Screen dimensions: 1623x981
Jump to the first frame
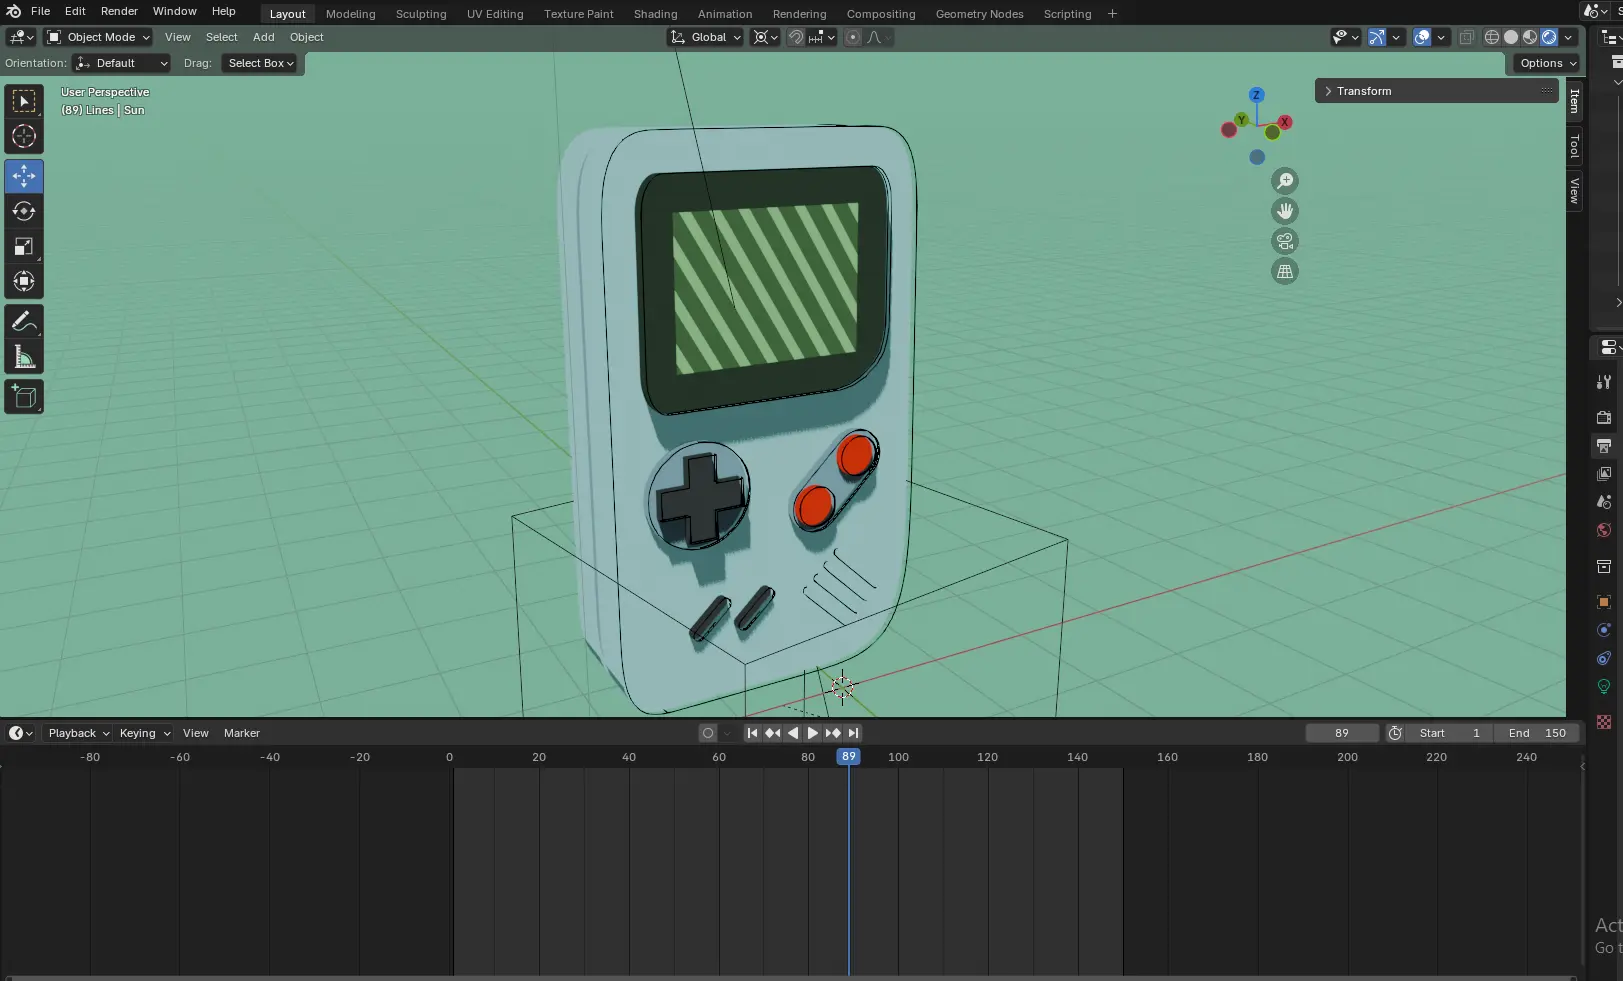click(752, 733)
